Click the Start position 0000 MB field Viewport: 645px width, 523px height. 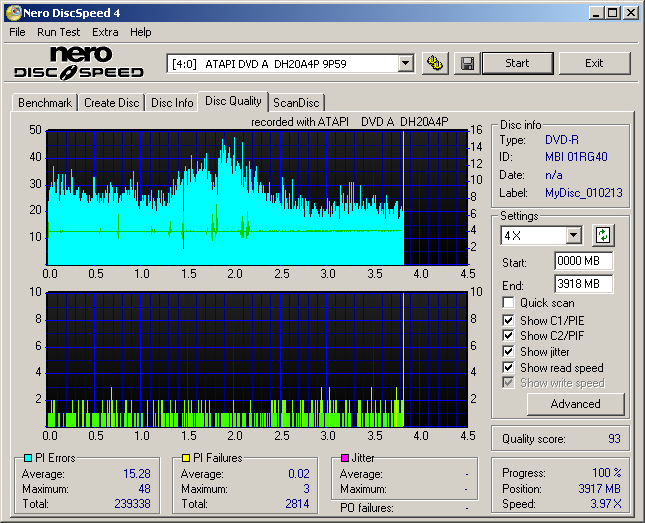pos(583,261)
